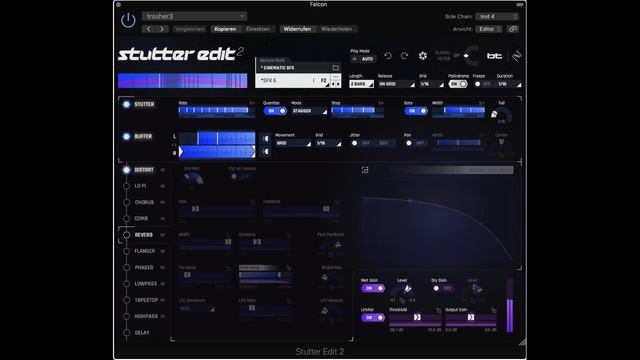Click the Wet Gain Level knob

click(x=402, y=291)
